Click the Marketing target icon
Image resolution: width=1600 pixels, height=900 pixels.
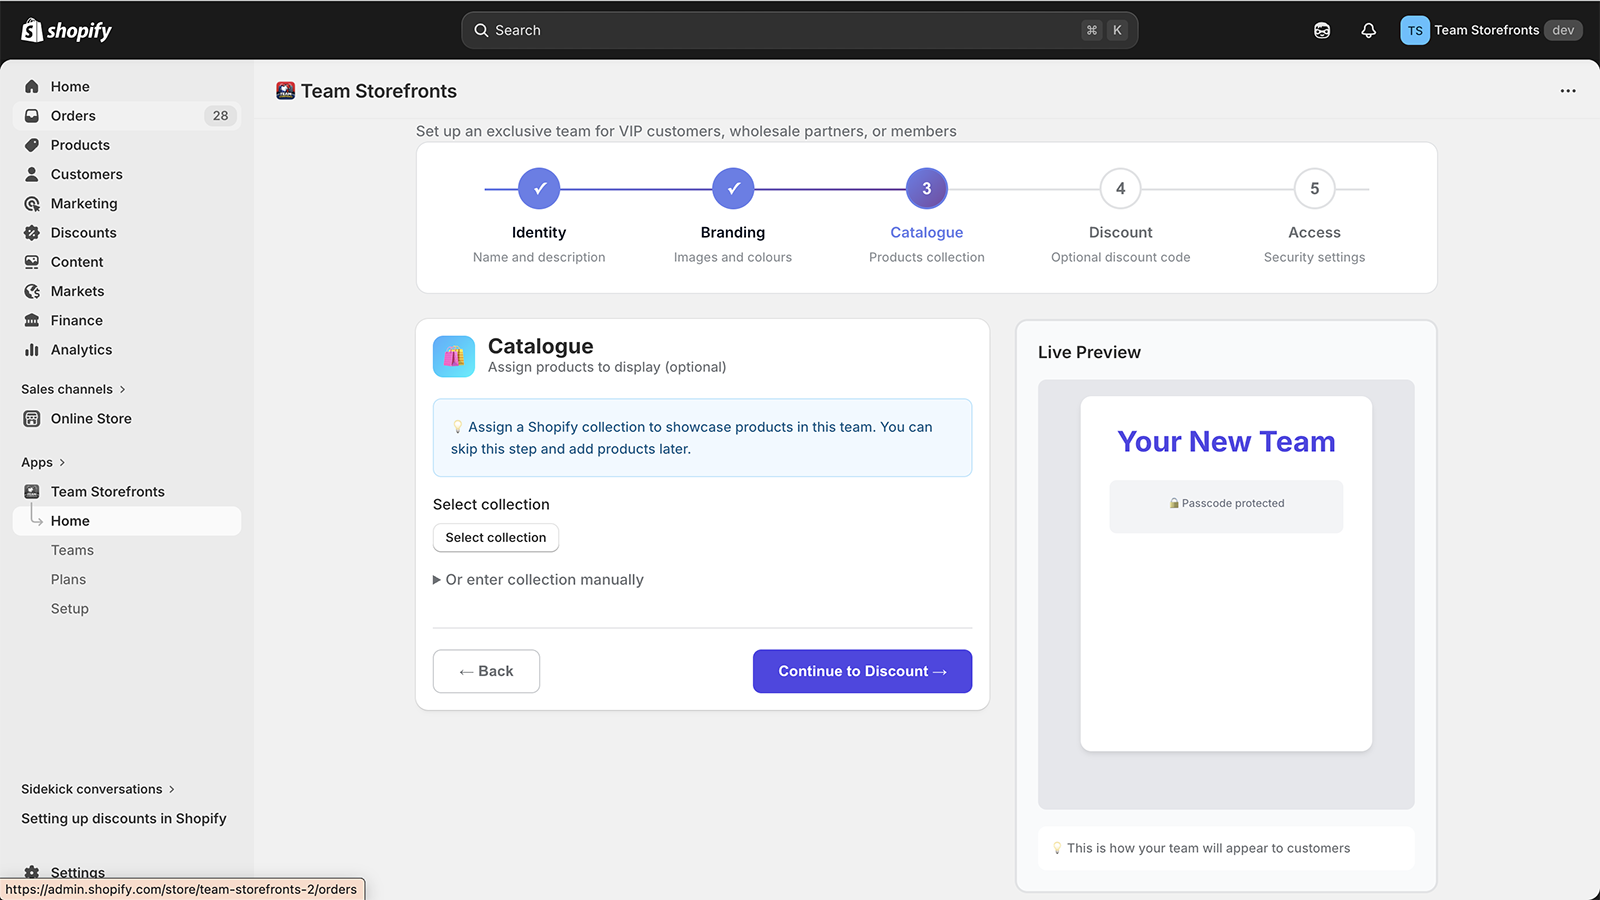tap(32, 204)
